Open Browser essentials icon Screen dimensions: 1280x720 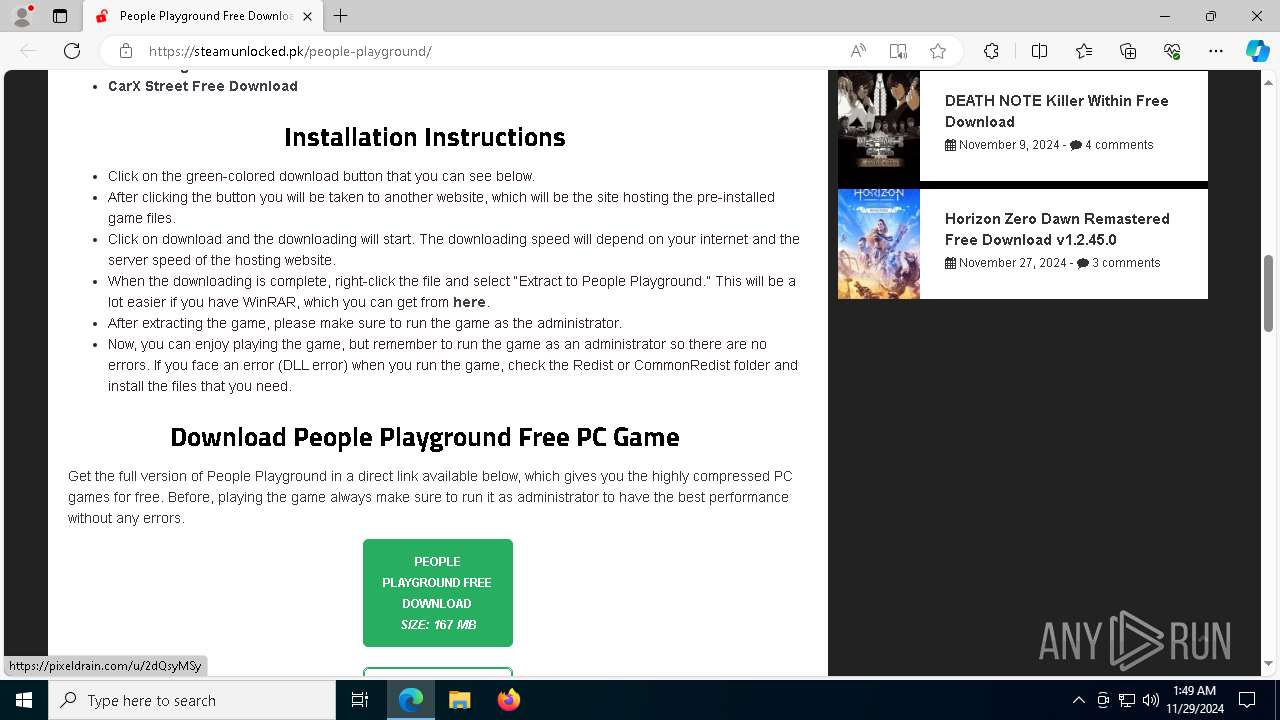(1172, 51)
